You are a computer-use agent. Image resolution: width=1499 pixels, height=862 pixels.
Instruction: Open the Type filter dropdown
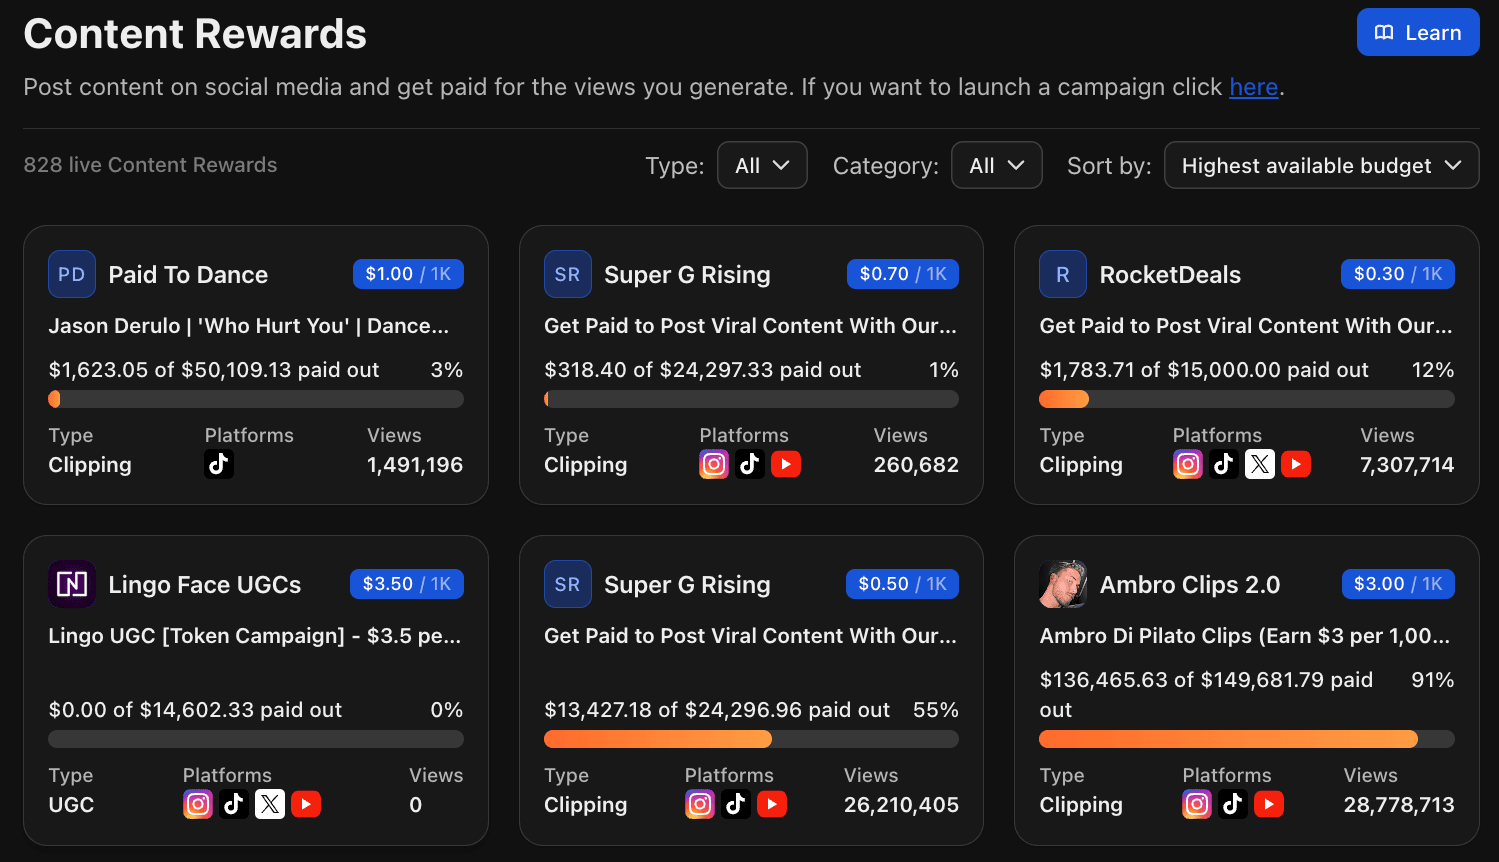[762, 166]
